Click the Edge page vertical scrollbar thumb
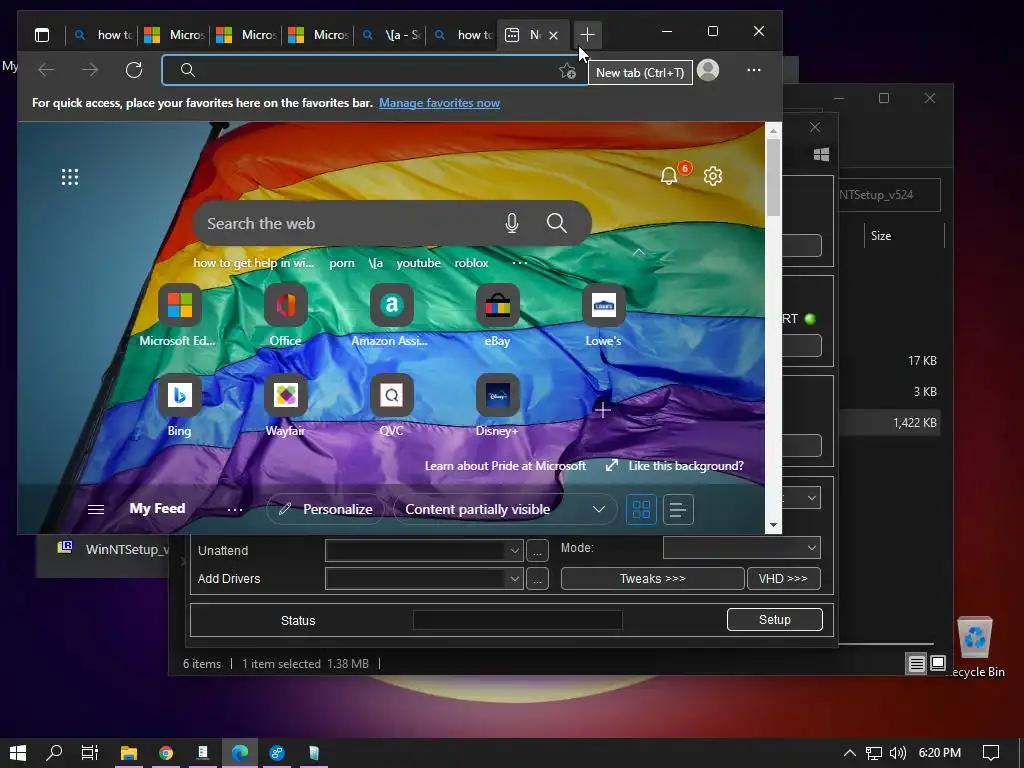1024x768 pixels. coord(773,177)
